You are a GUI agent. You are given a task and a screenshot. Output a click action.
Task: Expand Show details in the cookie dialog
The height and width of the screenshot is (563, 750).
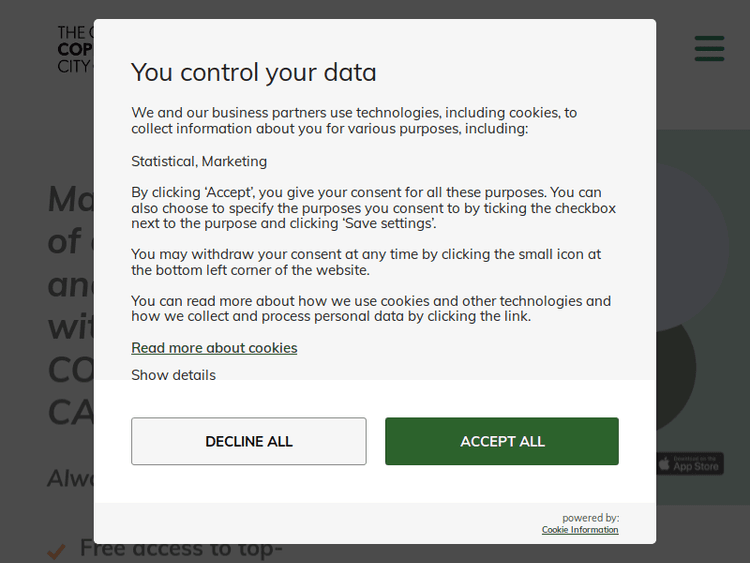pos(173,375)
